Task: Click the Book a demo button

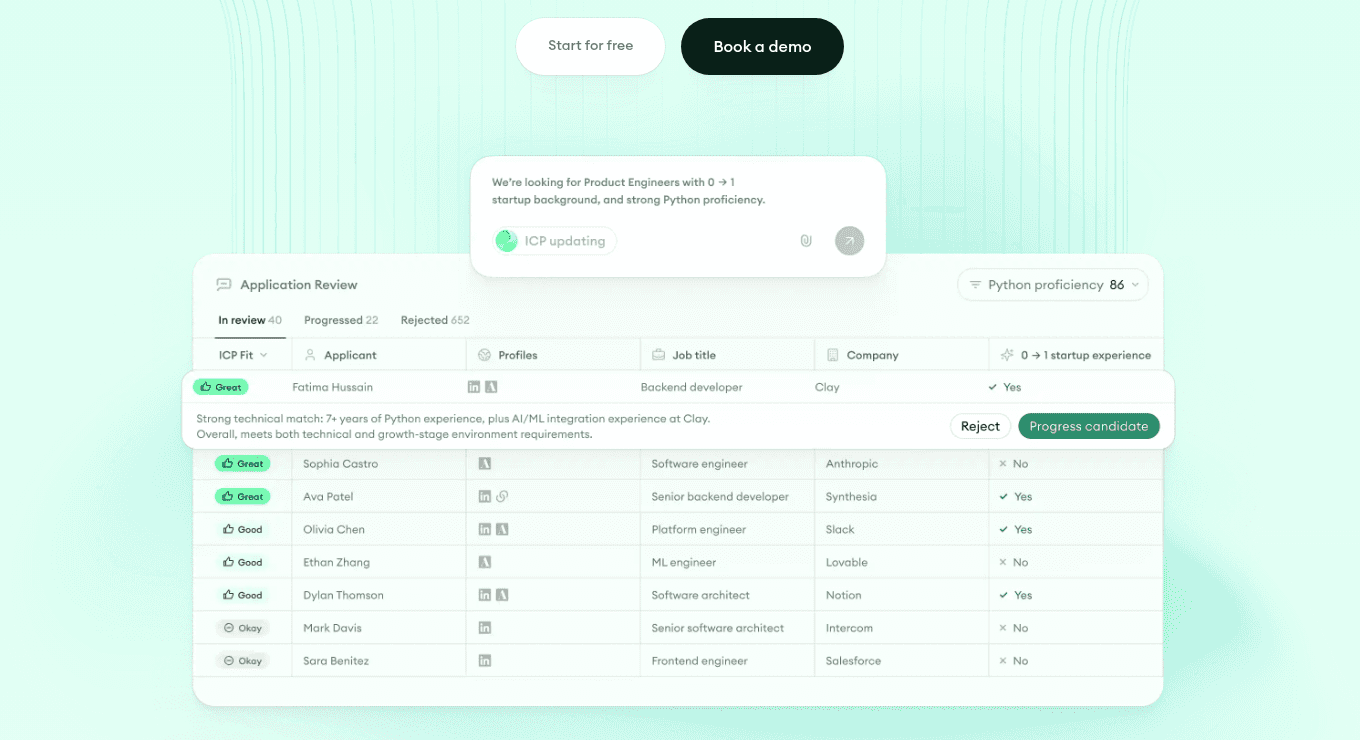Action: point(762,46)
